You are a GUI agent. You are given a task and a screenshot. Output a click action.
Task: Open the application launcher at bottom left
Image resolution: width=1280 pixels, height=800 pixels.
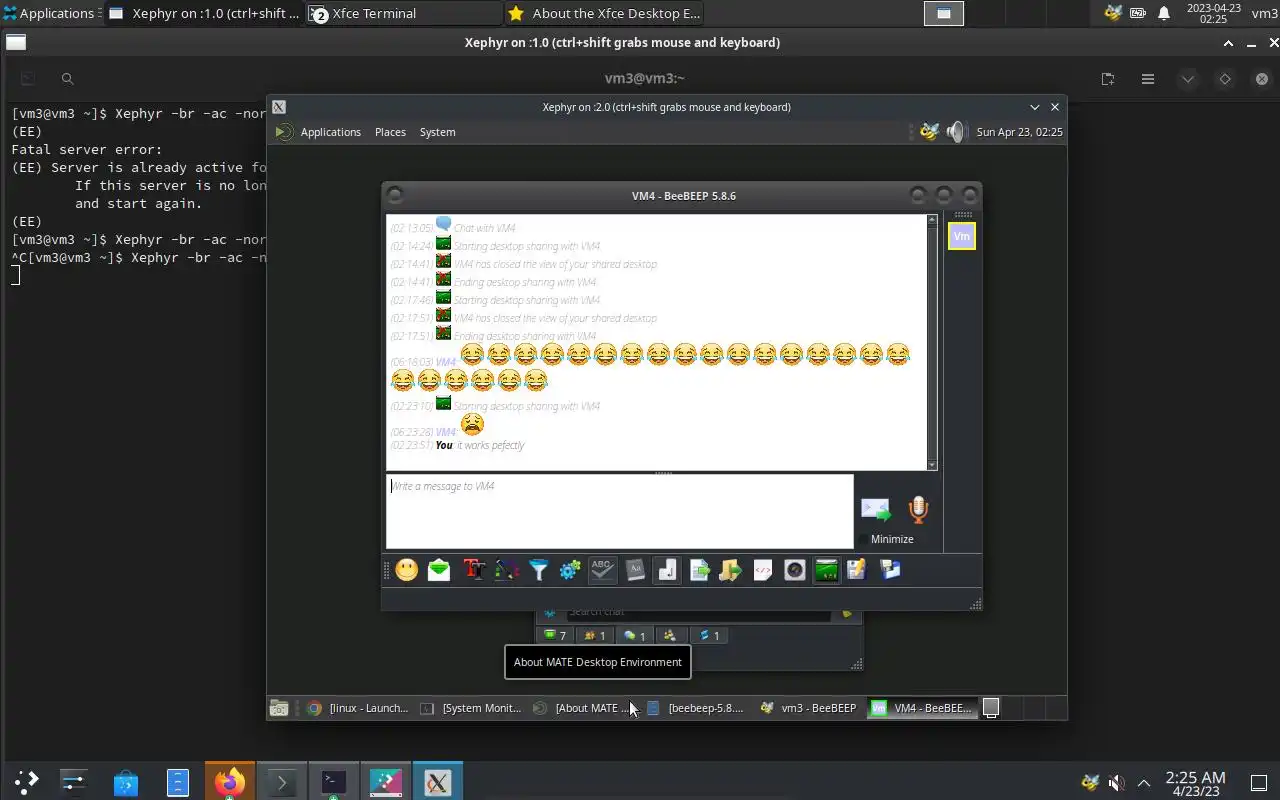pos(26,781)
